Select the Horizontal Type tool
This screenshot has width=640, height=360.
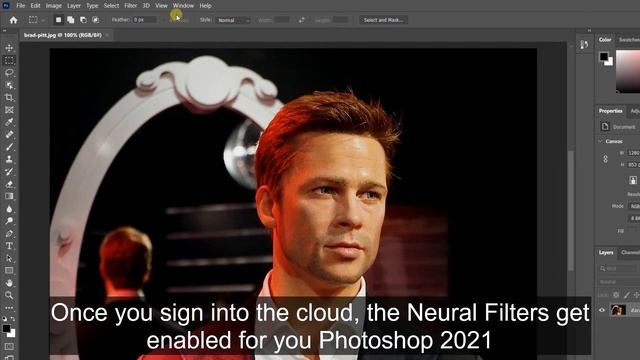(9, 246)
